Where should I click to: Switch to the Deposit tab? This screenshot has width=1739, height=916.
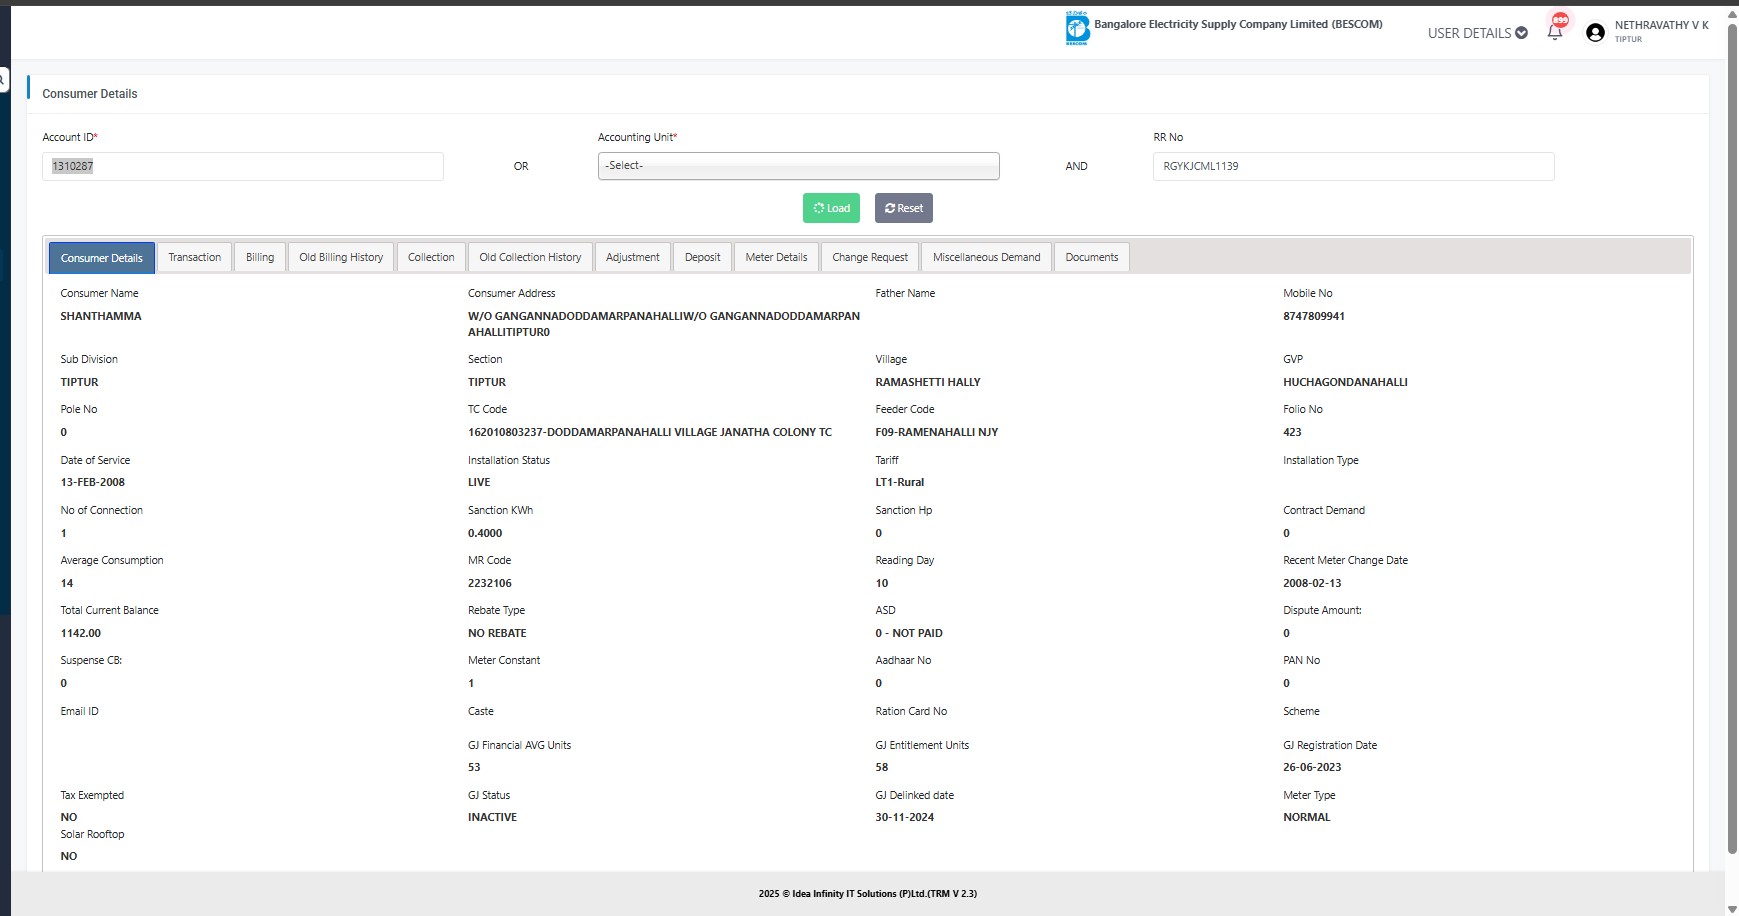[x=702, y=258]
